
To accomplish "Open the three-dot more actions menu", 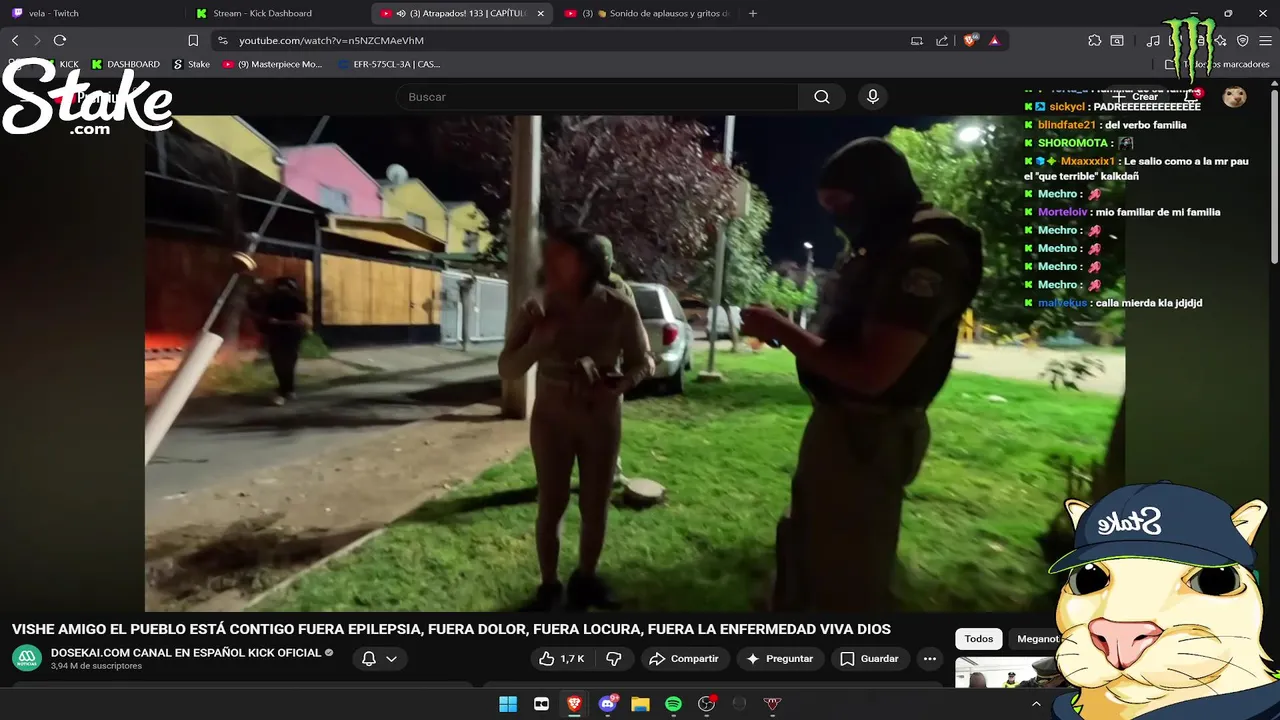I will [x=930, y=659].
